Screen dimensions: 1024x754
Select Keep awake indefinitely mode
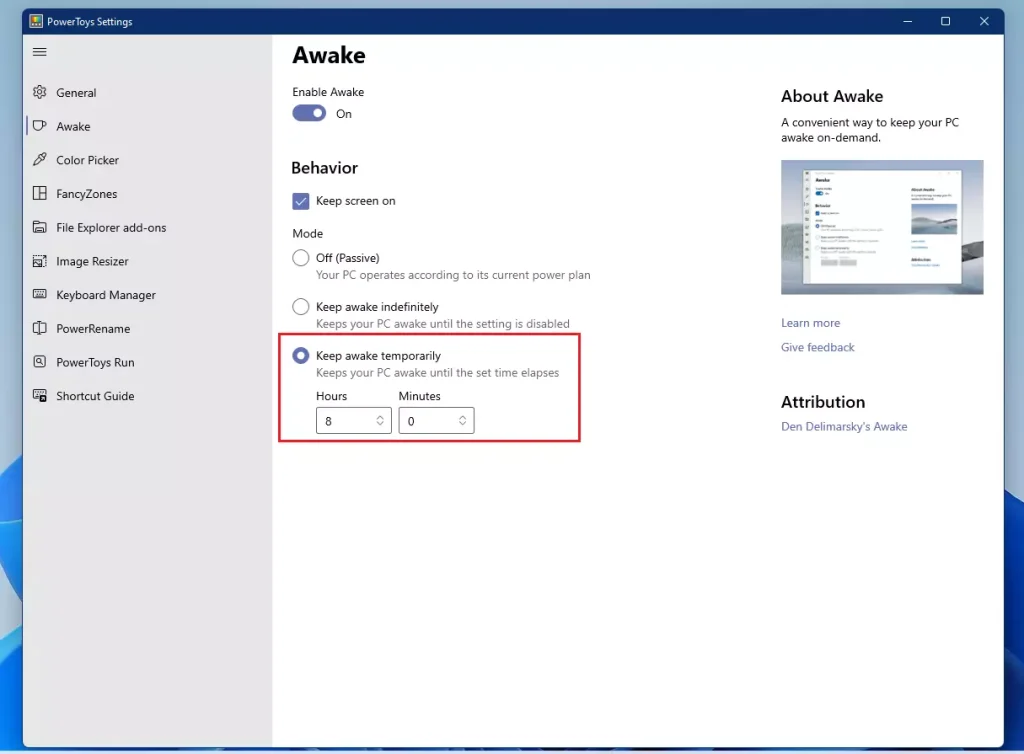coord(300,307)
